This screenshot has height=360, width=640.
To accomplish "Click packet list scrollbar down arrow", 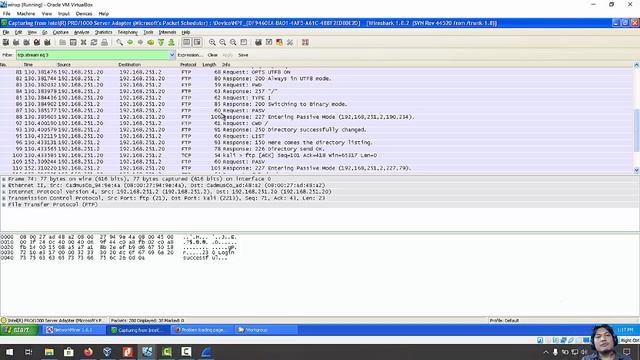I will [636, 170].
